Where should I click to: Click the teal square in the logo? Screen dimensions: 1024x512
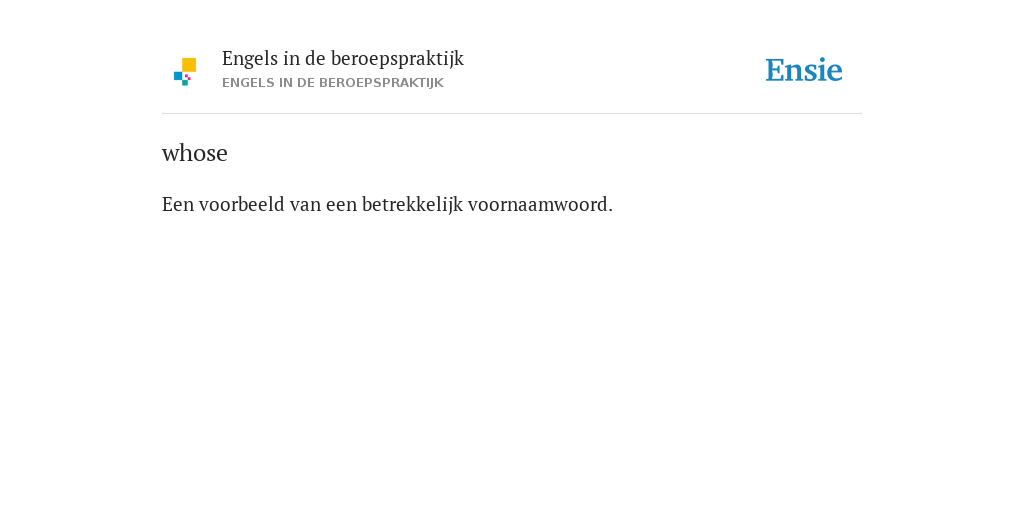pos(185,83)
